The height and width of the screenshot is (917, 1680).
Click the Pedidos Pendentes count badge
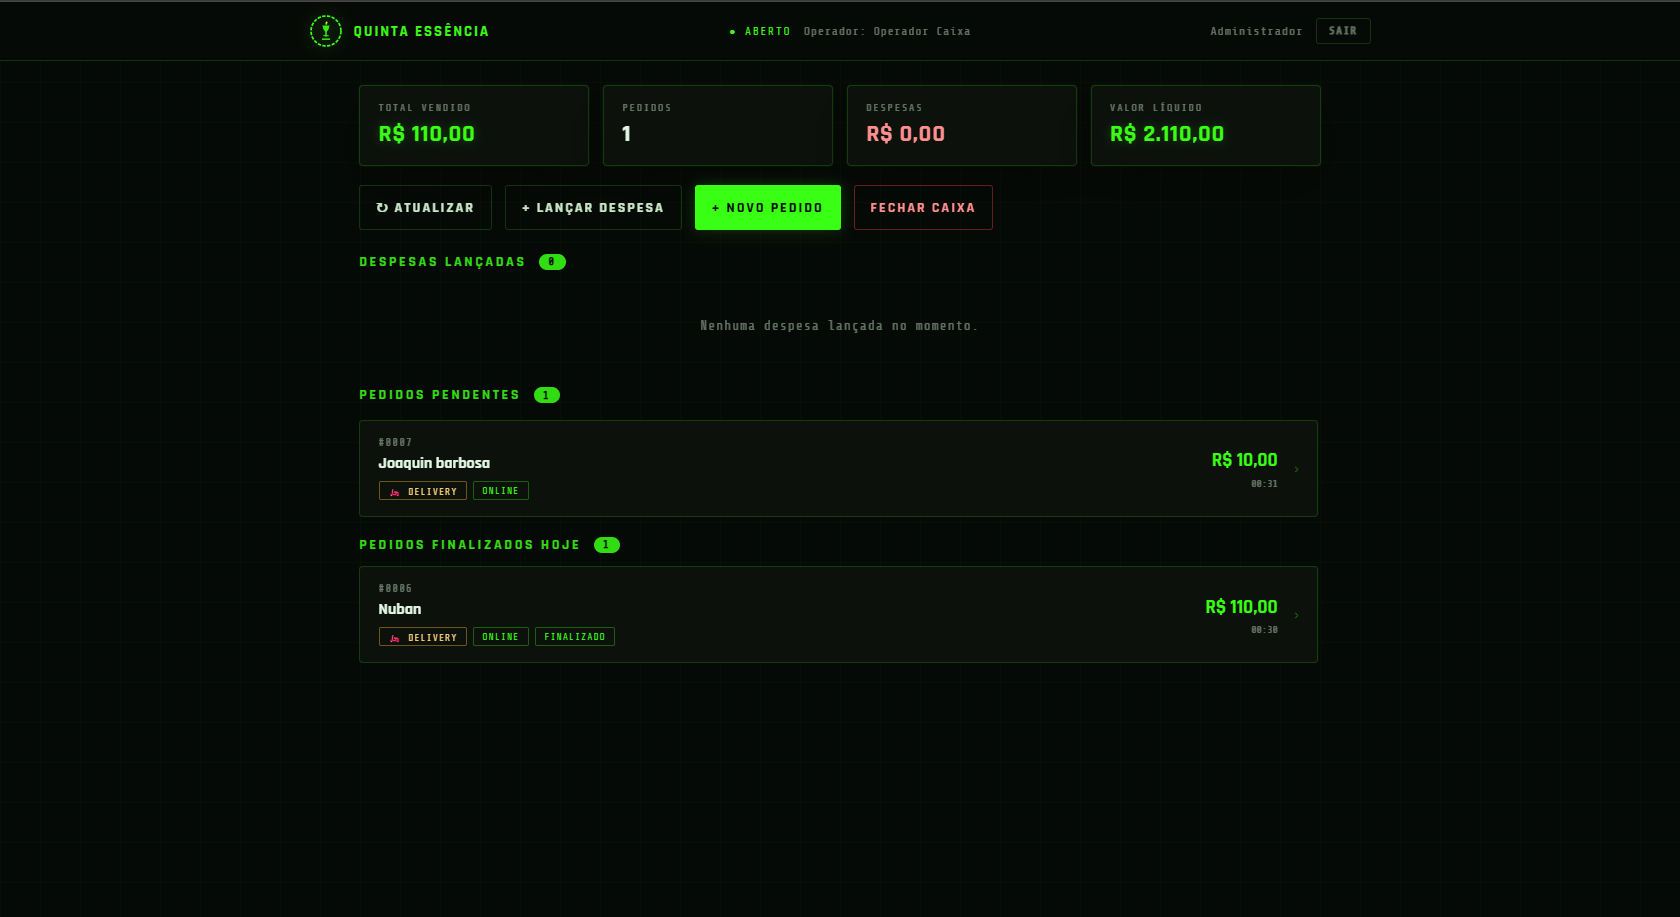click(546, 395)
